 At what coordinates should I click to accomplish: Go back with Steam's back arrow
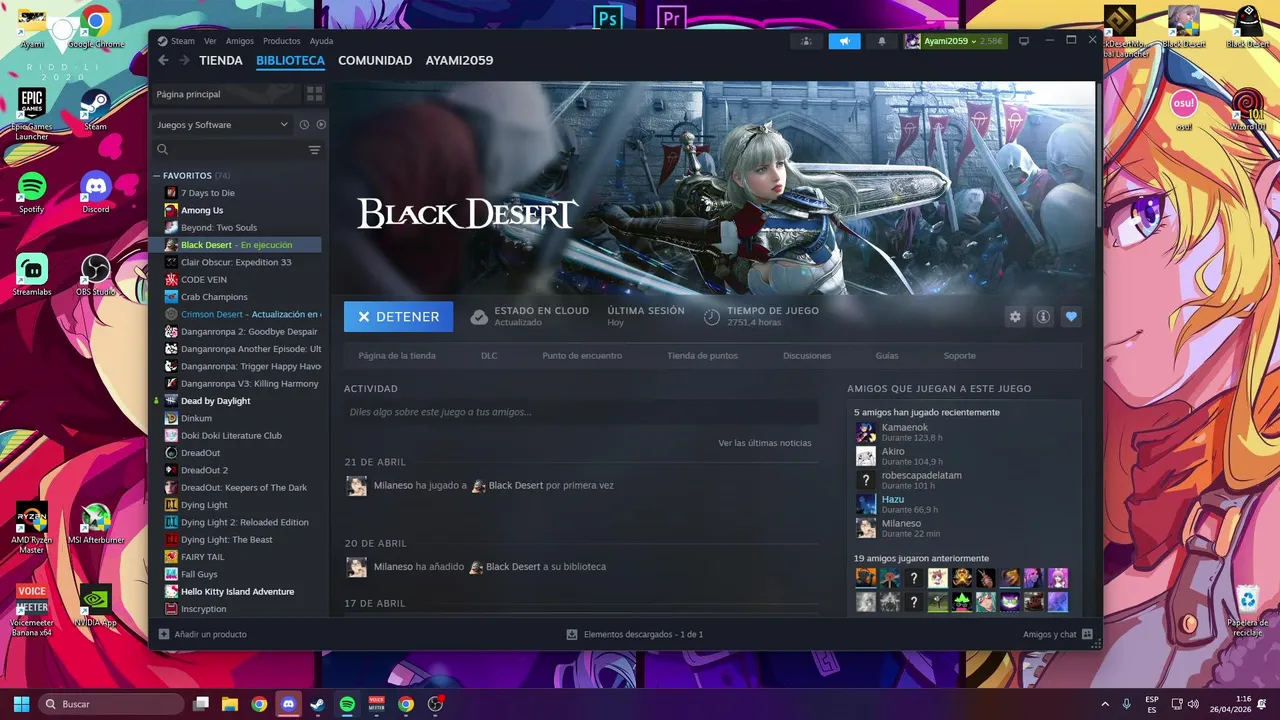pos(163,60)
